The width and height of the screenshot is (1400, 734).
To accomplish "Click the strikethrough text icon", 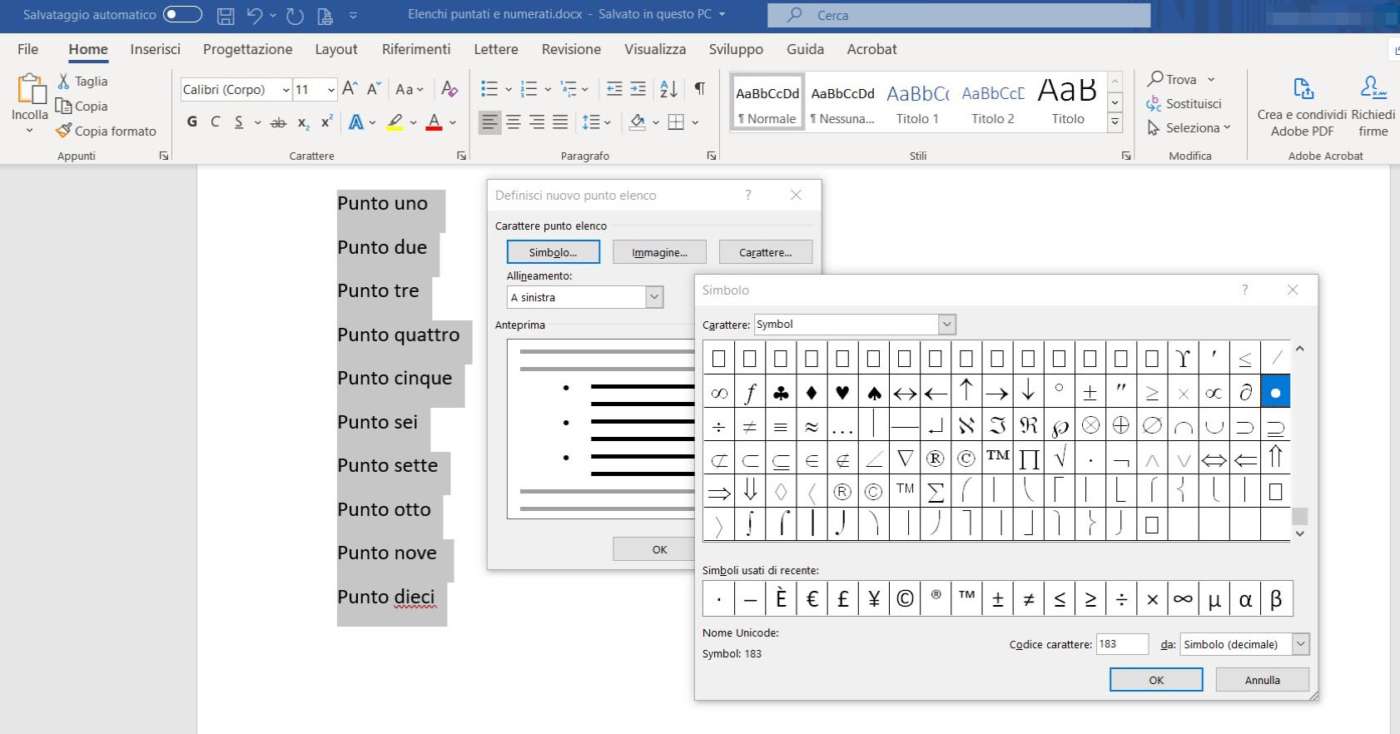I will pos(278,122).
